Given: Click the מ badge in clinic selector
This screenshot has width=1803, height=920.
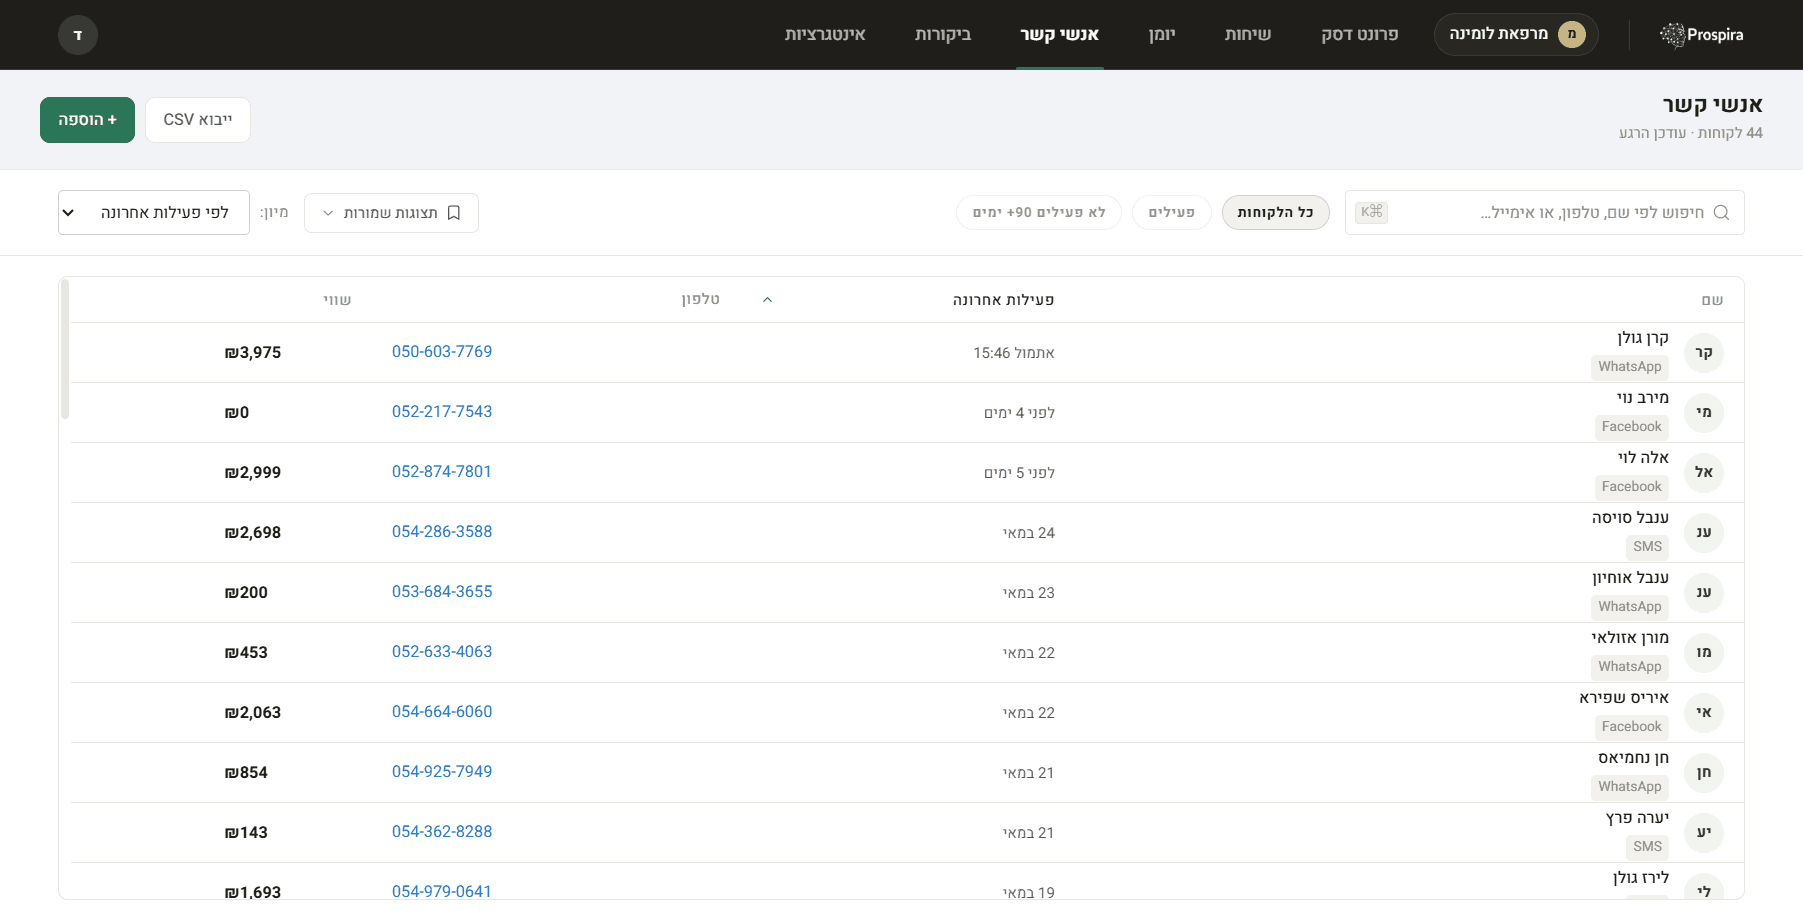Looking at the screenshot, I should pyautogui.click(x=1572, y=34).
